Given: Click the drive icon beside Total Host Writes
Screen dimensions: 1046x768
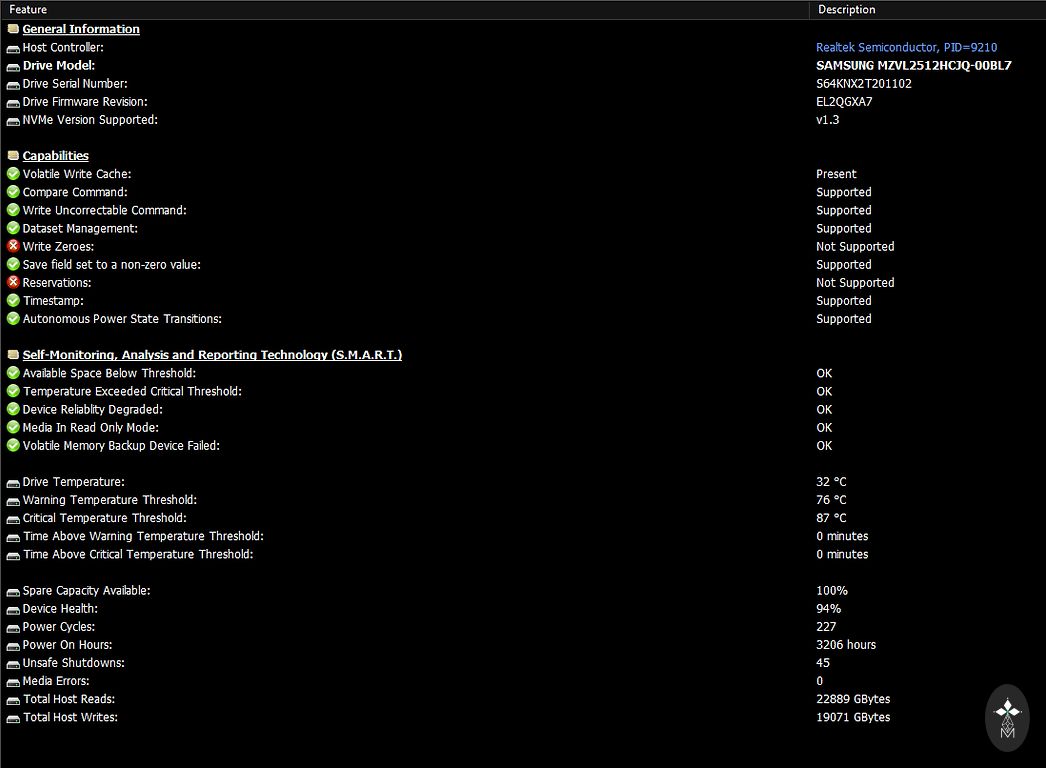Looking at the screenshot, I should coord(13,718).
